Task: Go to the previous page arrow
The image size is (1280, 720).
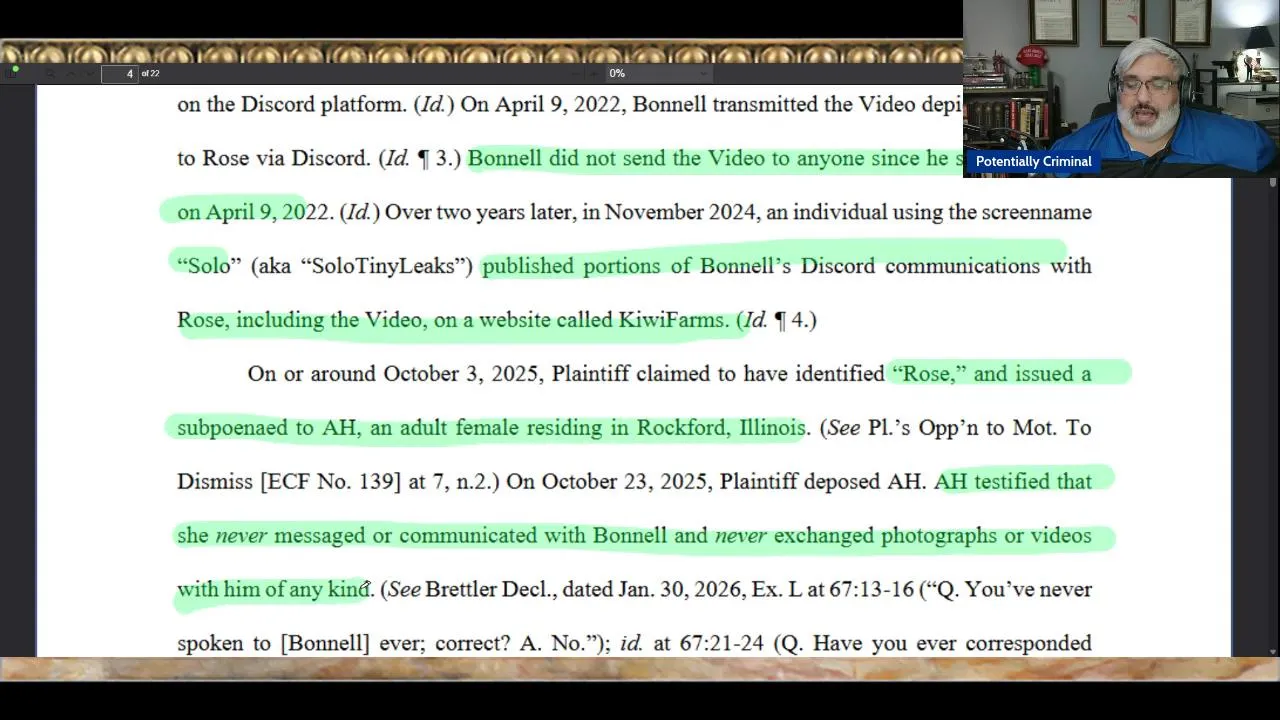Action: point(71,74)
